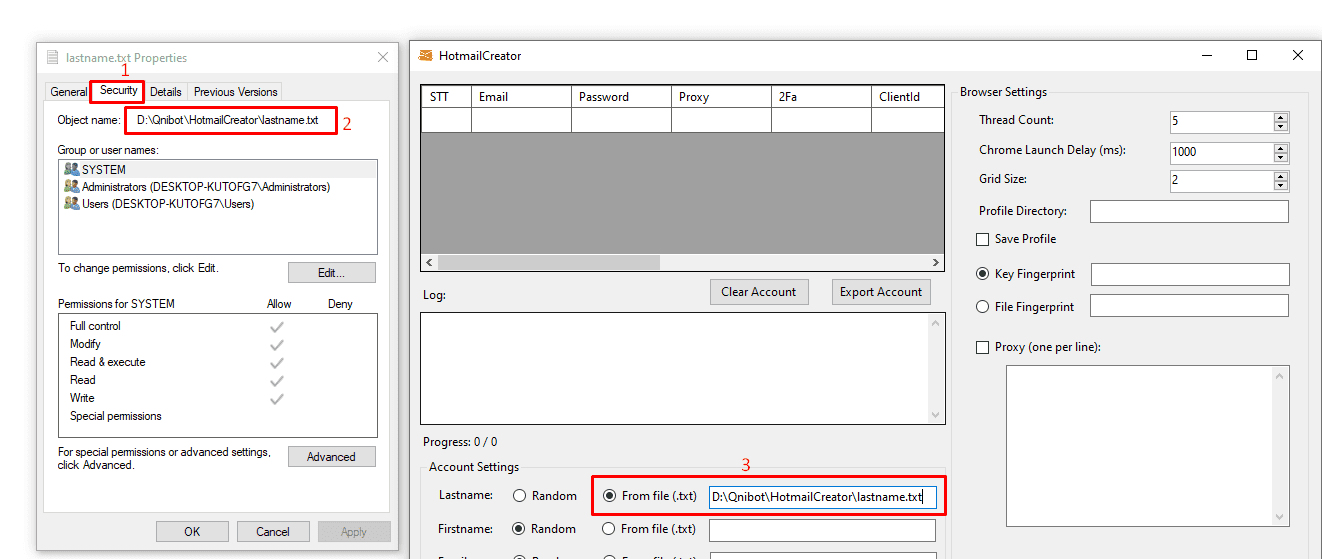Select the File Fingerprint radio button
This screenshot has width=1322, height=559.
coord(1025,307)
